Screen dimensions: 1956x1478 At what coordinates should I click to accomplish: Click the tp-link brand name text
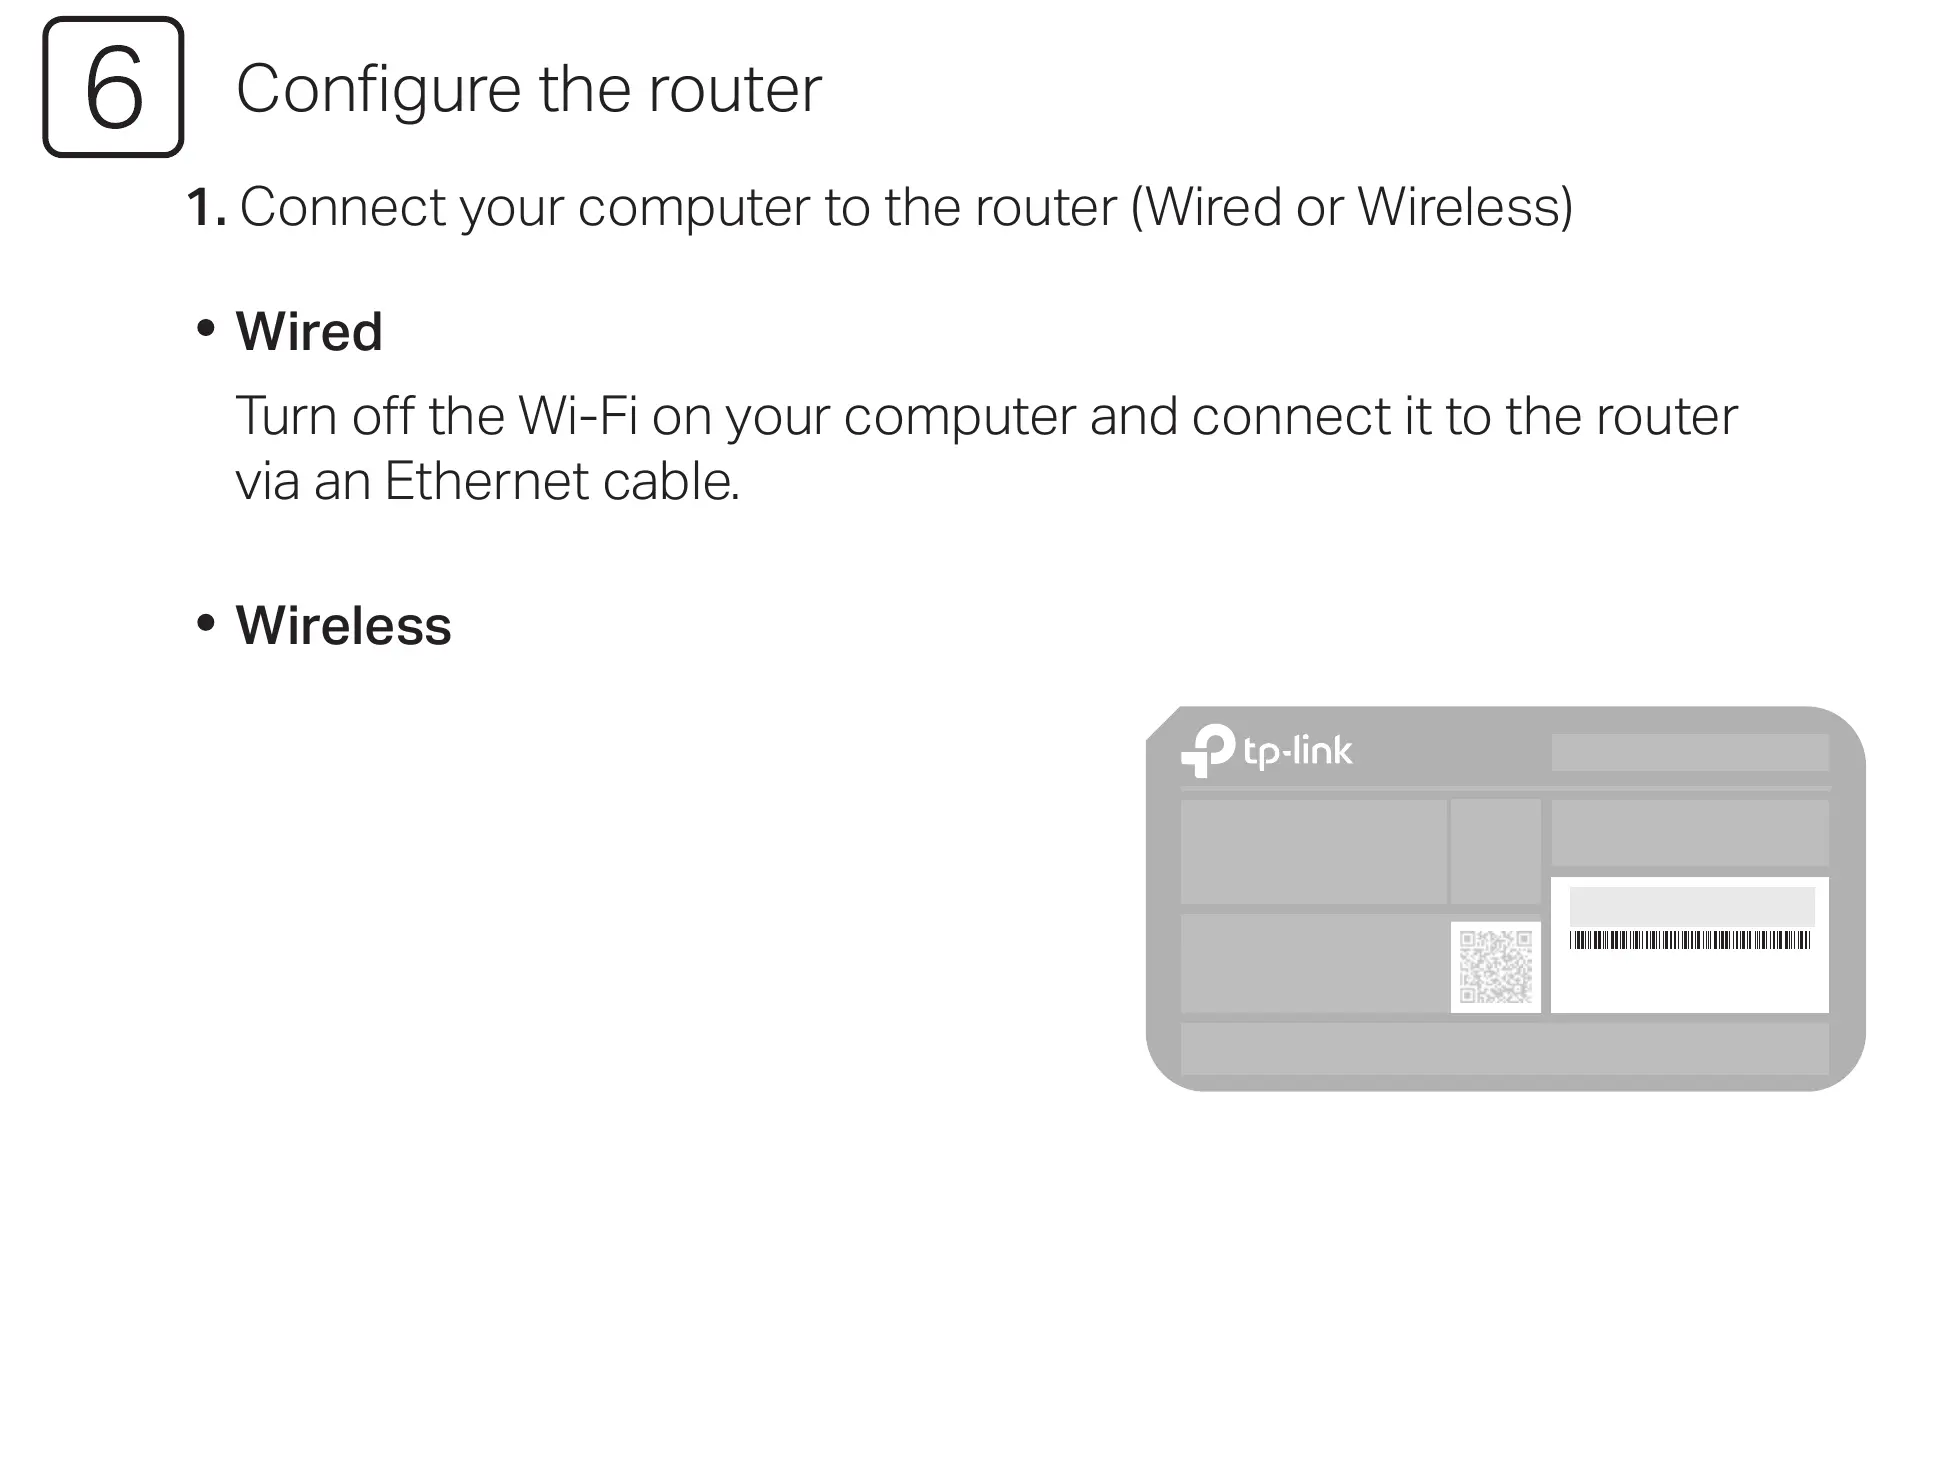(1297, 751)
